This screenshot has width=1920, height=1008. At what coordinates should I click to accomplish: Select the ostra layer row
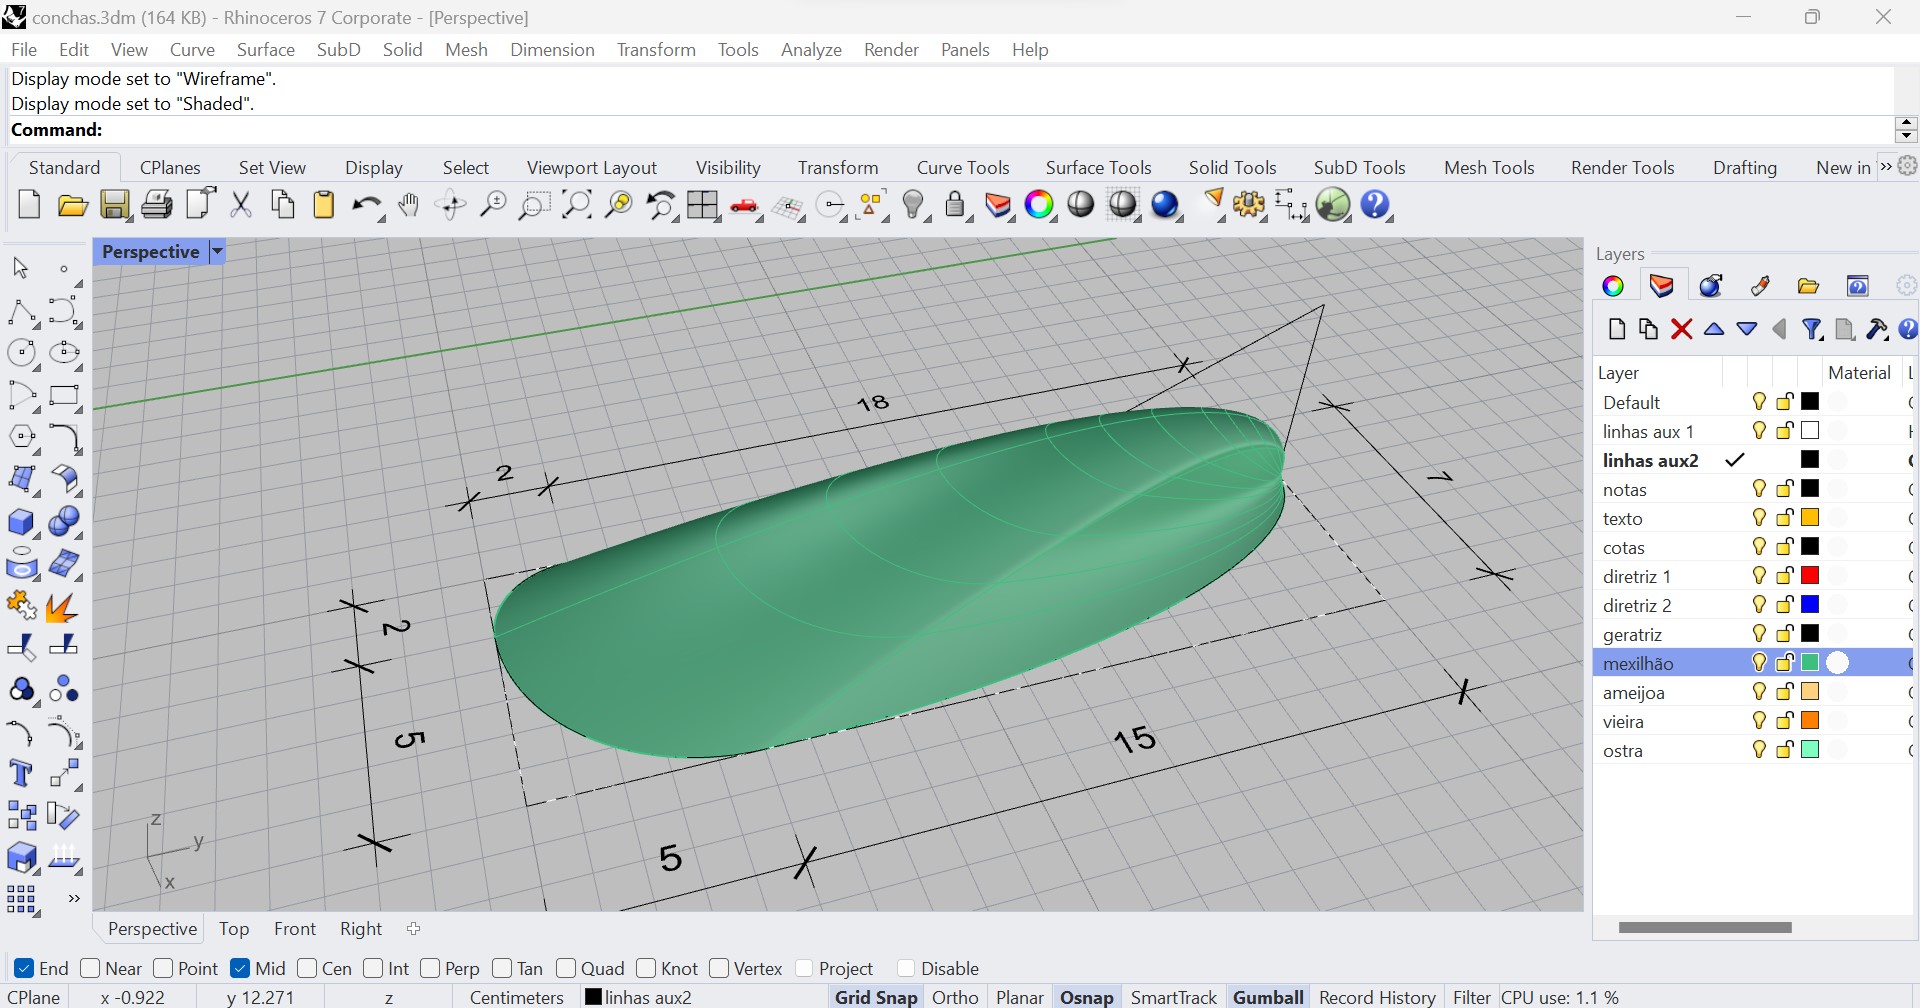[1752, 750]
